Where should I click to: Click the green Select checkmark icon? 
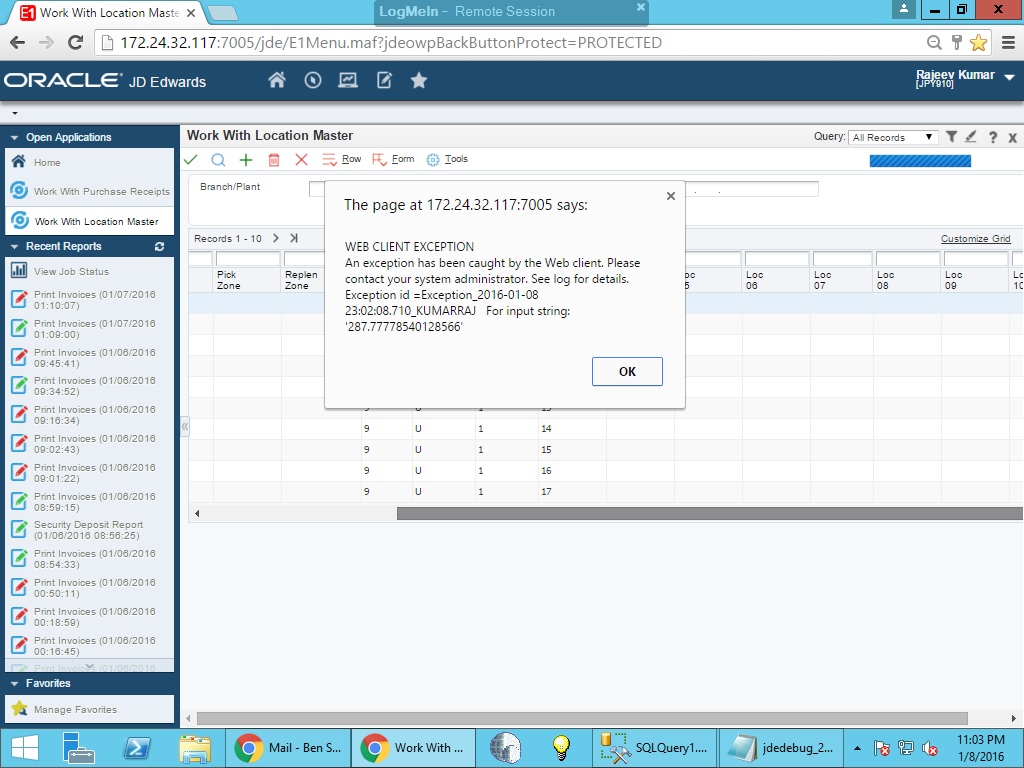[191, 159]
